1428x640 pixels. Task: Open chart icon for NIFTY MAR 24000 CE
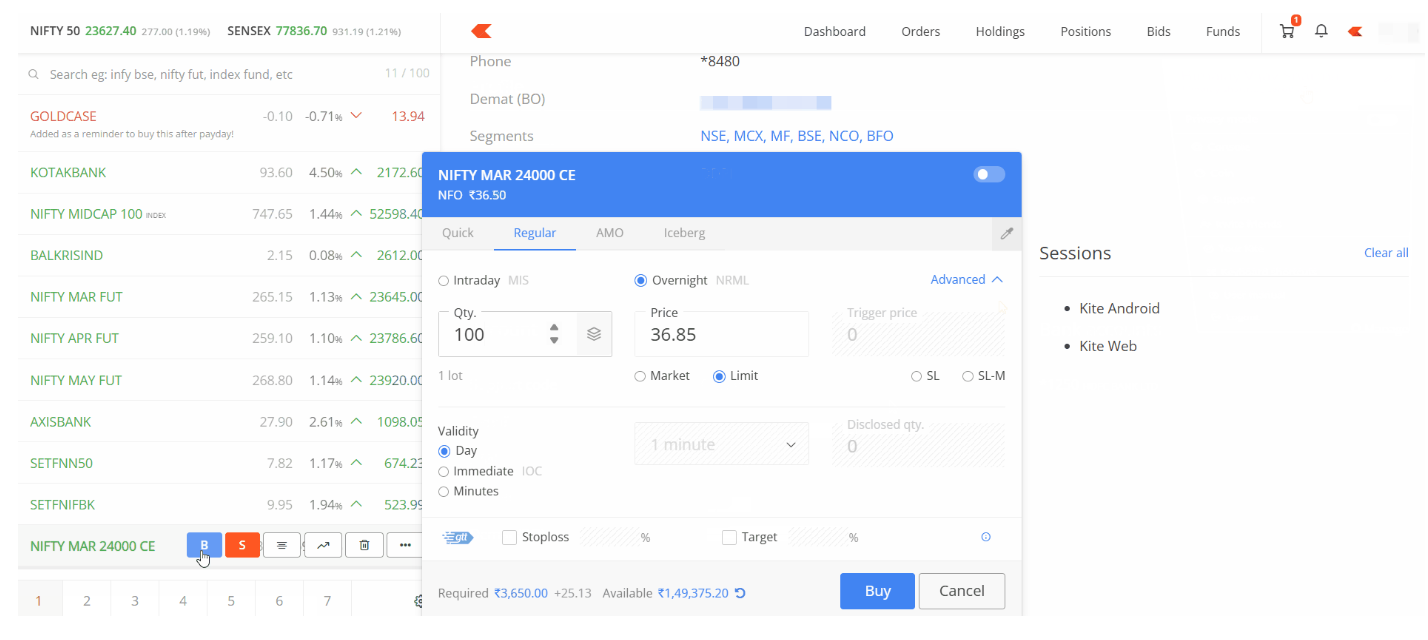(323, 545)
